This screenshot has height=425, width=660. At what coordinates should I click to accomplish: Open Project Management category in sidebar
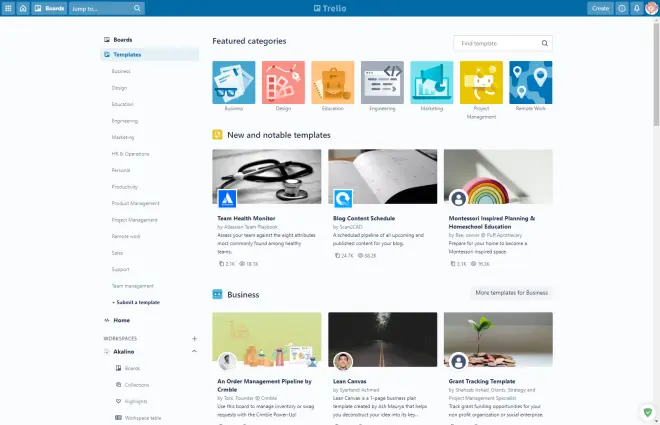pos(134,220)
